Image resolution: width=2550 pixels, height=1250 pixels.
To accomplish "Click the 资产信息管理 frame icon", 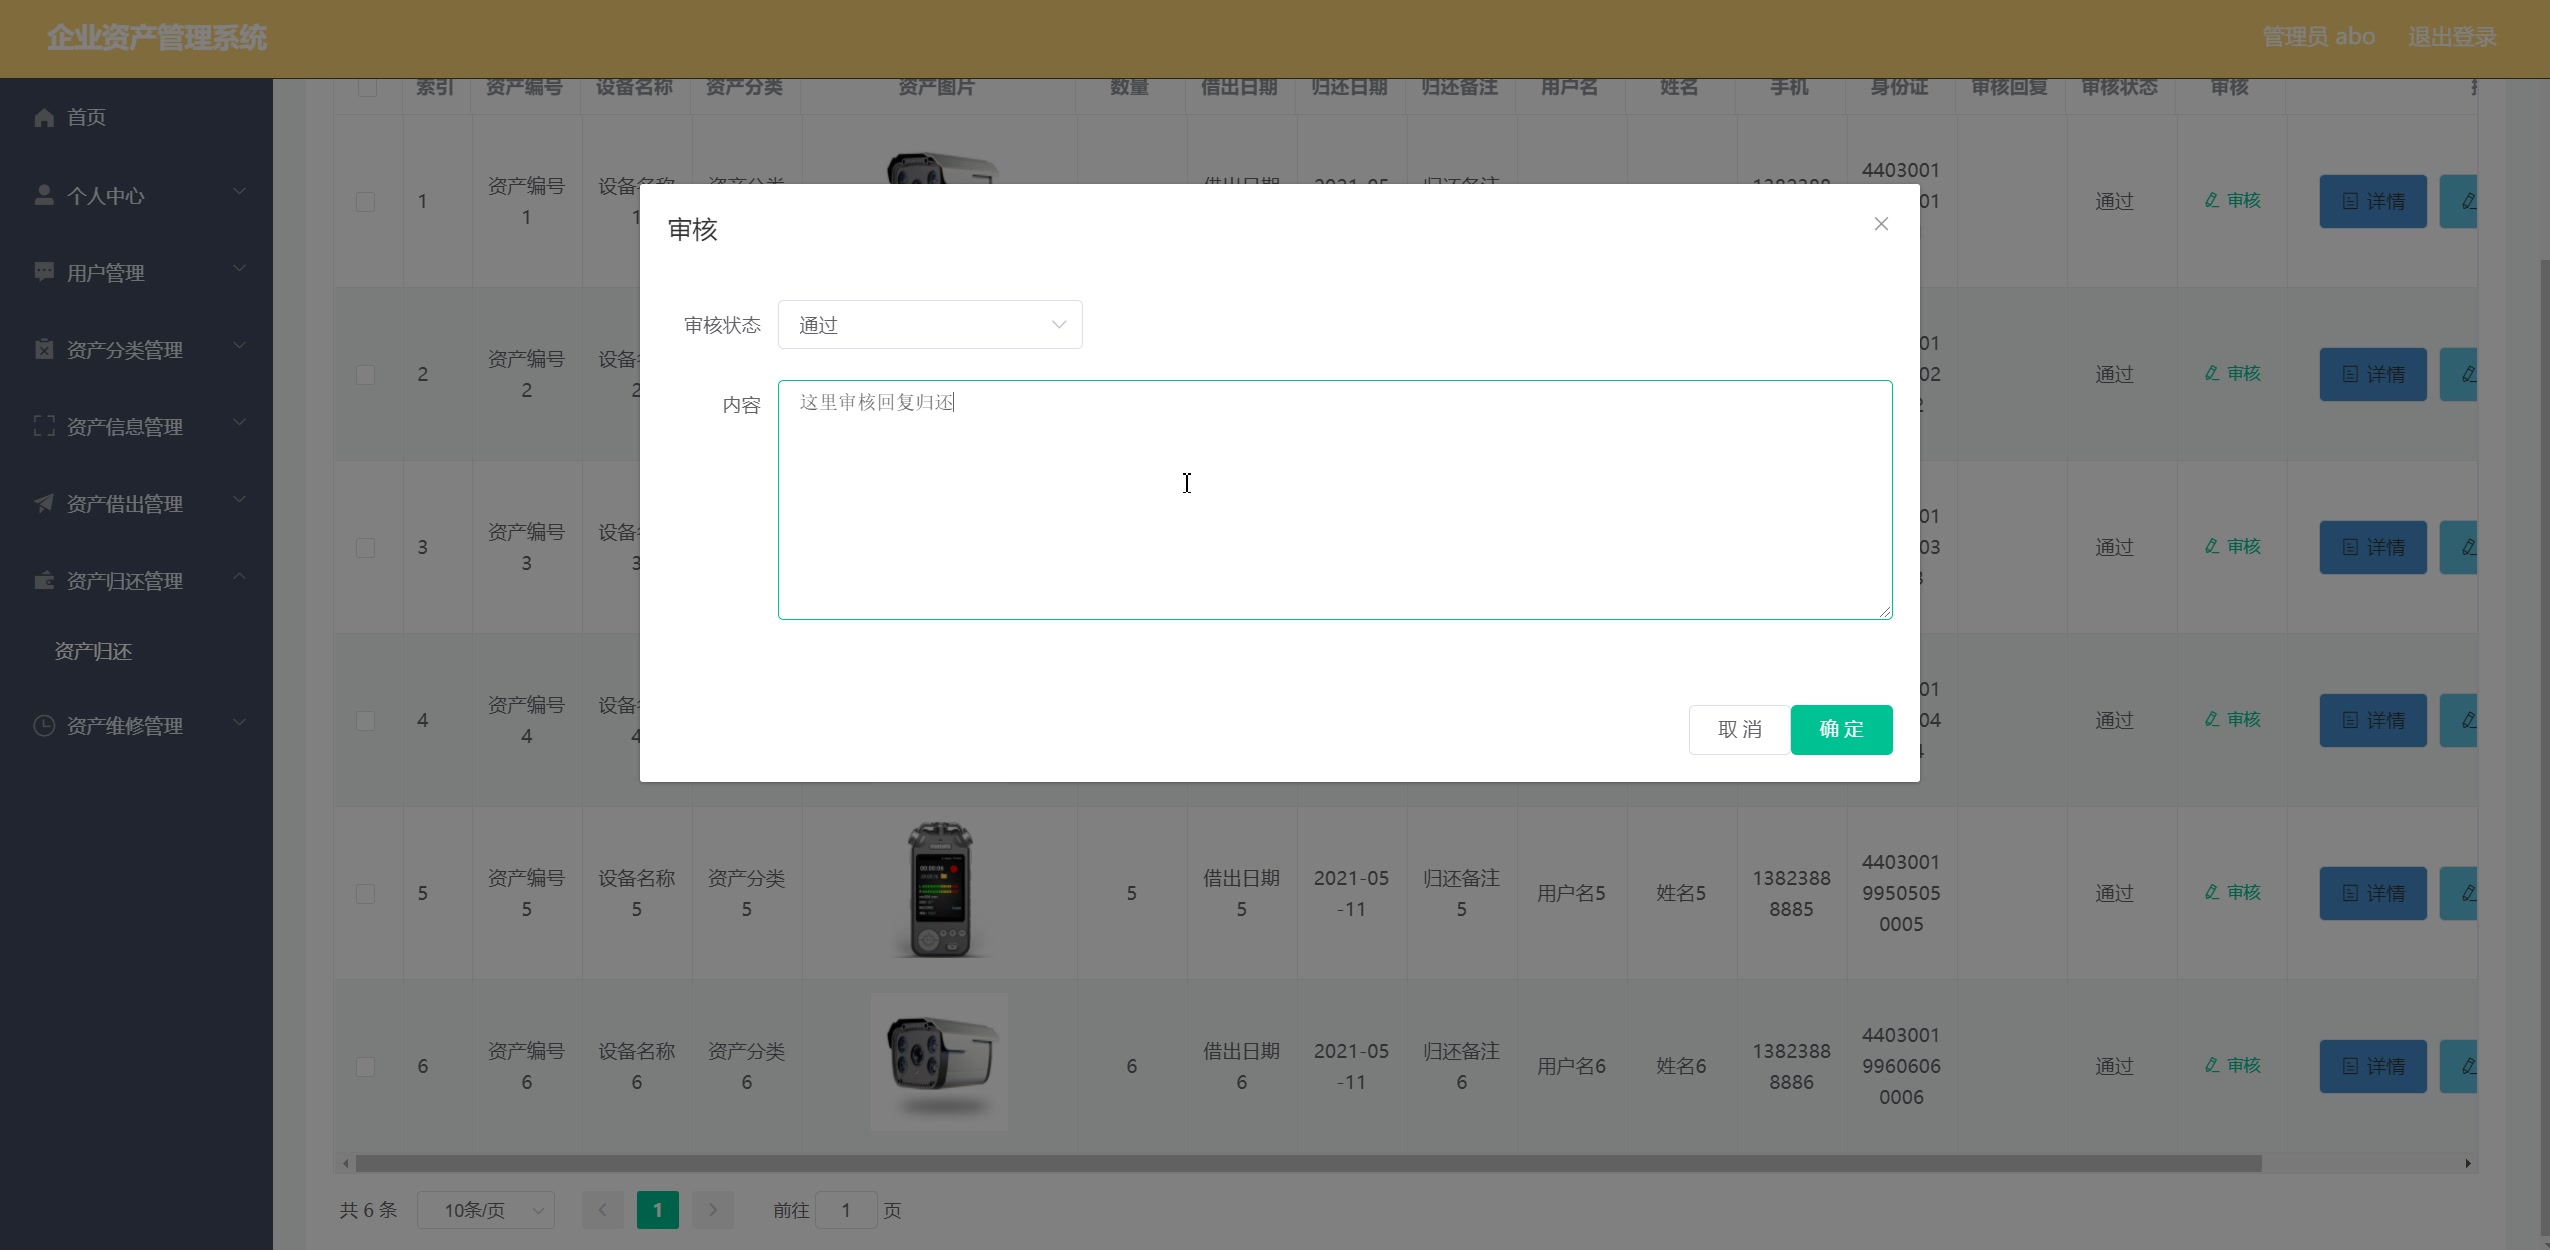I will point(45,425).
